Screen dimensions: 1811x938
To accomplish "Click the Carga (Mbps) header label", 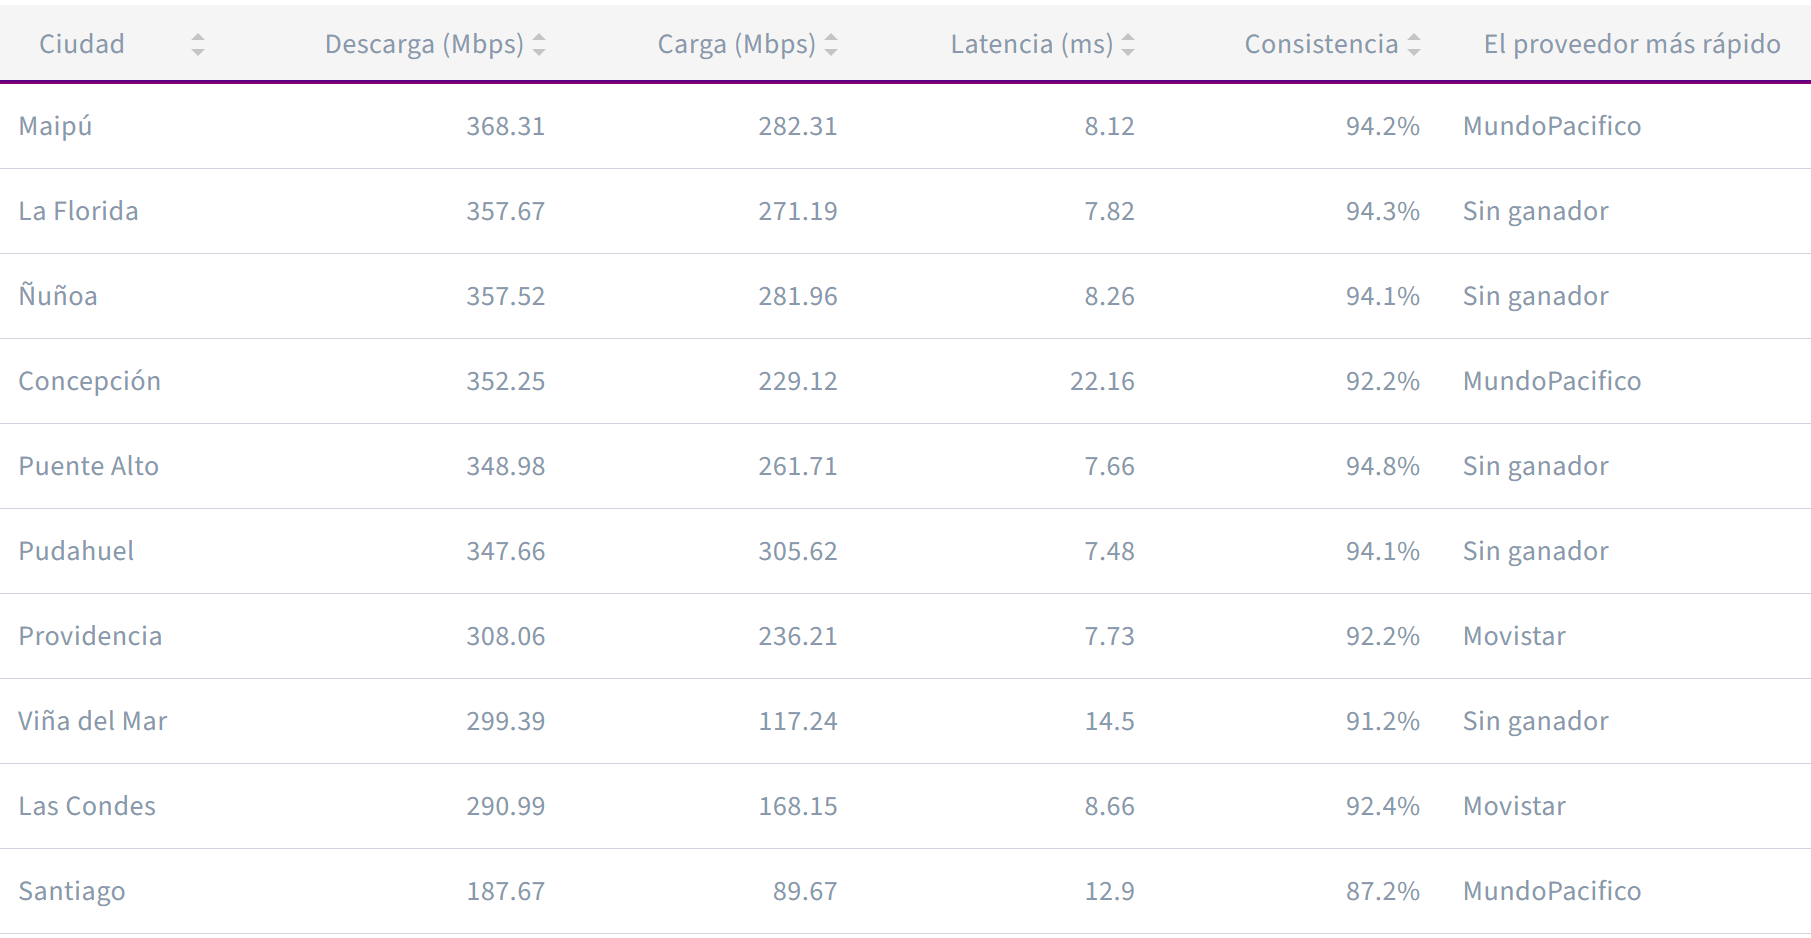I will (x=736, y=44).
